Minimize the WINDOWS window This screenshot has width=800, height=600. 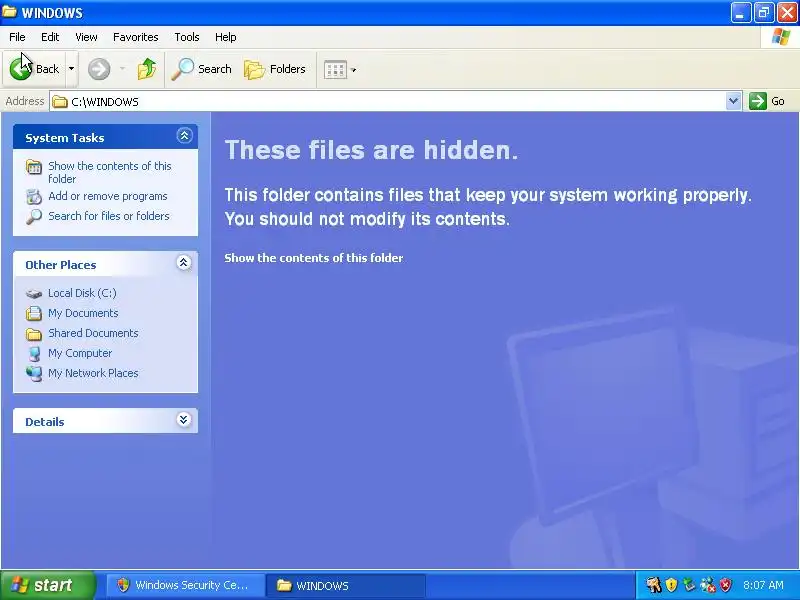coord(740,13)
